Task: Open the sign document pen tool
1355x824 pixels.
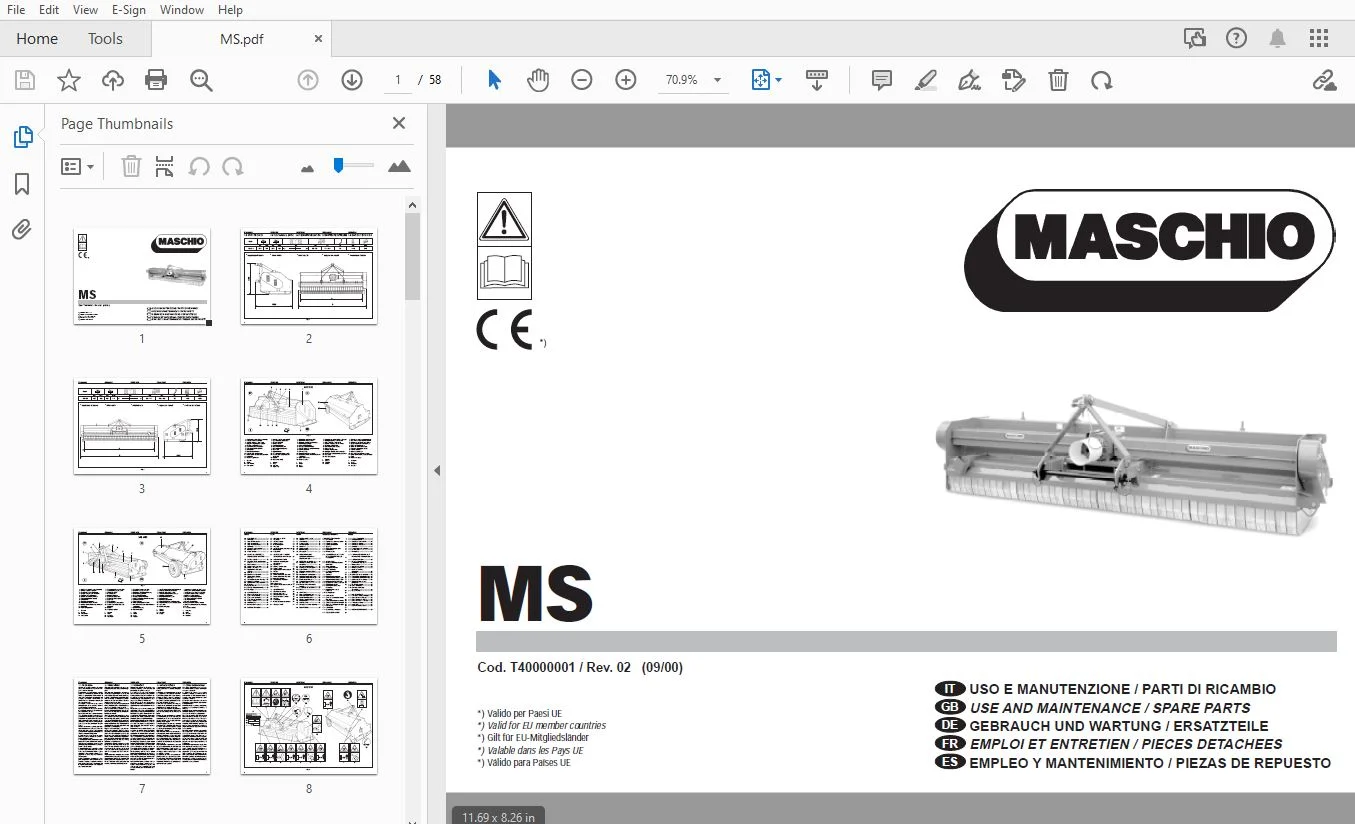Action: pyautogui.click(x=969, y=80)
